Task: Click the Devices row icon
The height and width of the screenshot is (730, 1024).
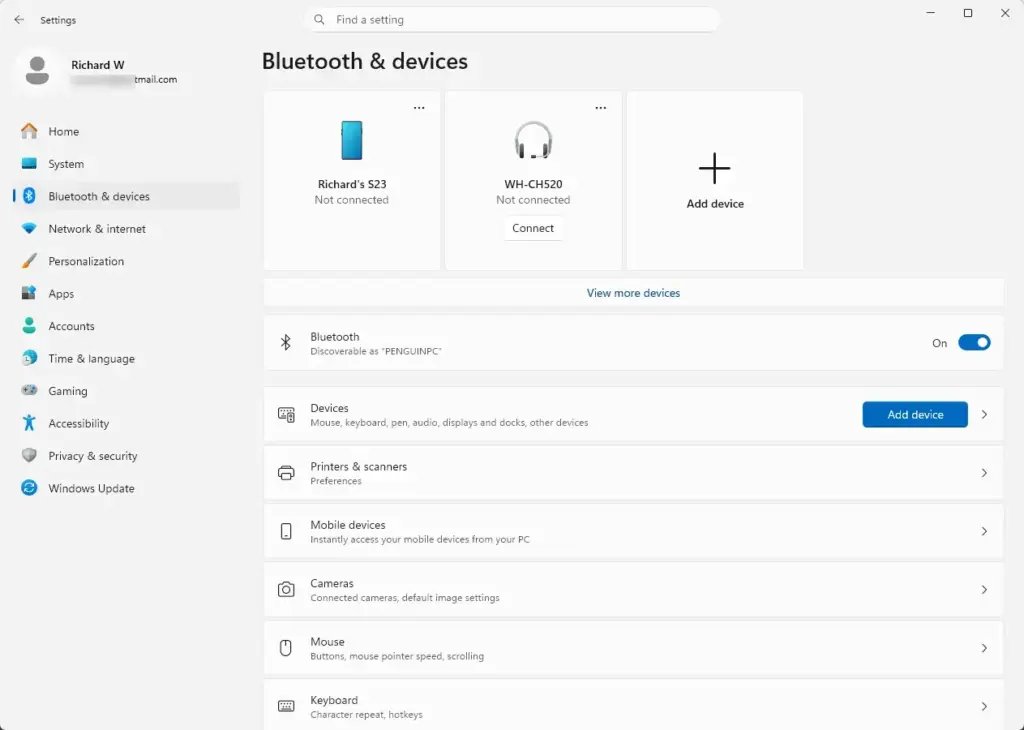Action: coord(286,415)
